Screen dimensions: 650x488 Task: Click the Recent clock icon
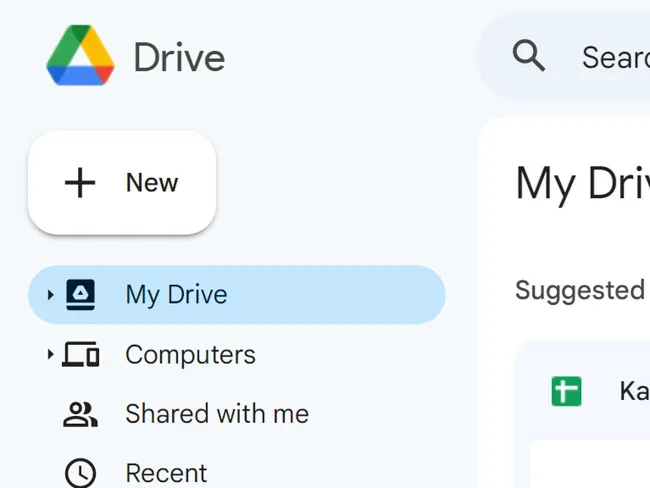[80, 473]
